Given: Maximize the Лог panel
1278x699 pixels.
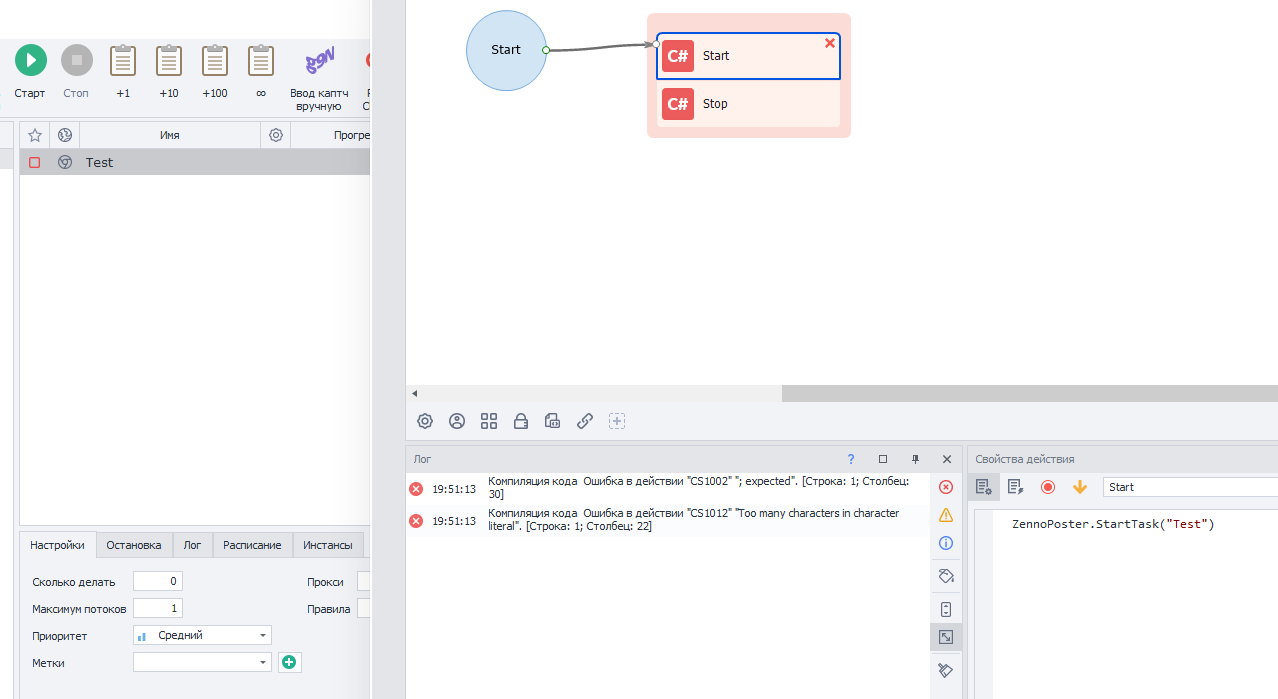Looking at the screenshot, I should [883, 459].
